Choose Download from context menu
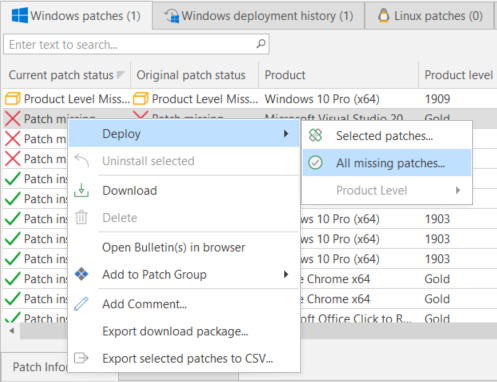This screenshot has height=382, width=497. coord(184,191)
